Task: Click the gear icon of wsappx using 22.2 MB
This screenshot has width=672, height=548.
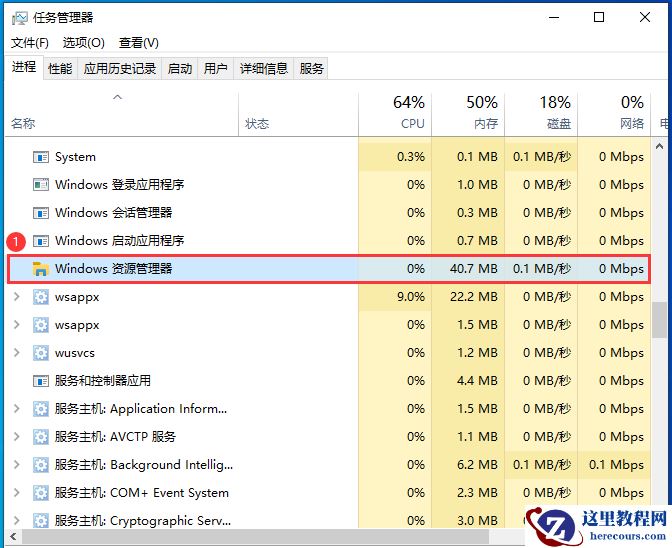Action: (41, 297)
